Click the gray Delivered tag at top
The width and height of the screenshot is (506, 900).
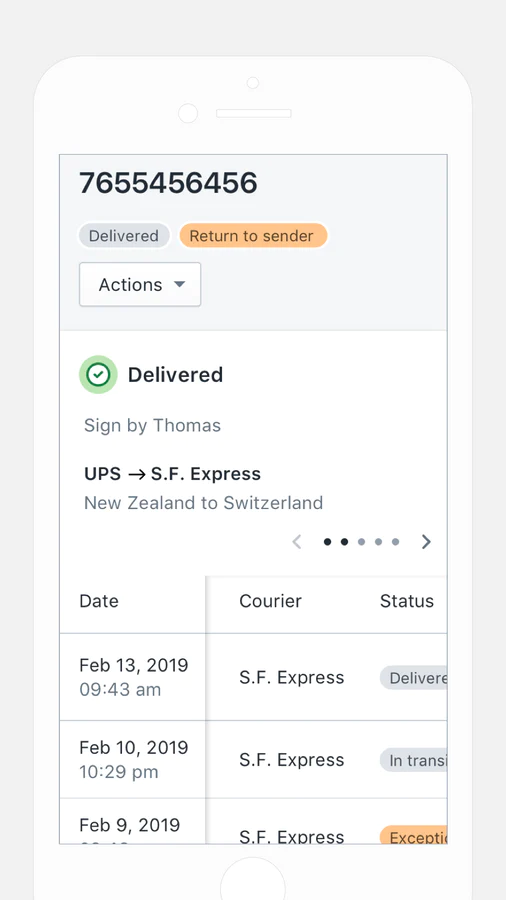click(124, 236)
